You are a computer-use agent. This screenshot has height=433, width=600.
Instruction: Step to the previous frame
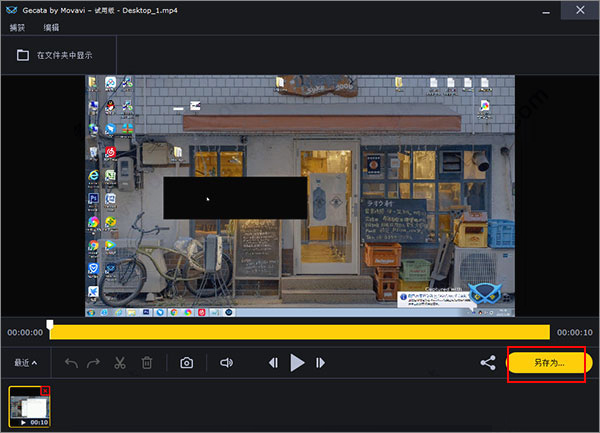click(x=273, y=363)
